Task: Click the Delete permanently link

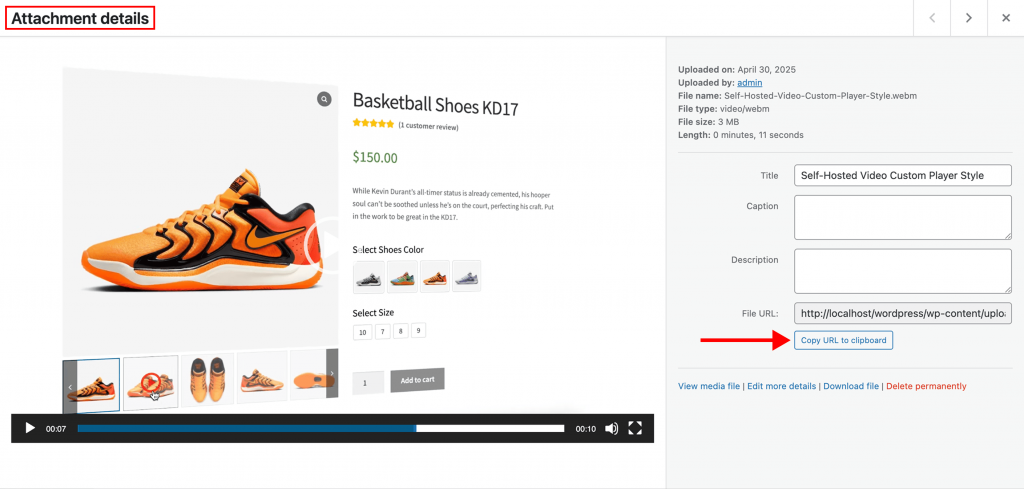Action: (x=926, y=386)
